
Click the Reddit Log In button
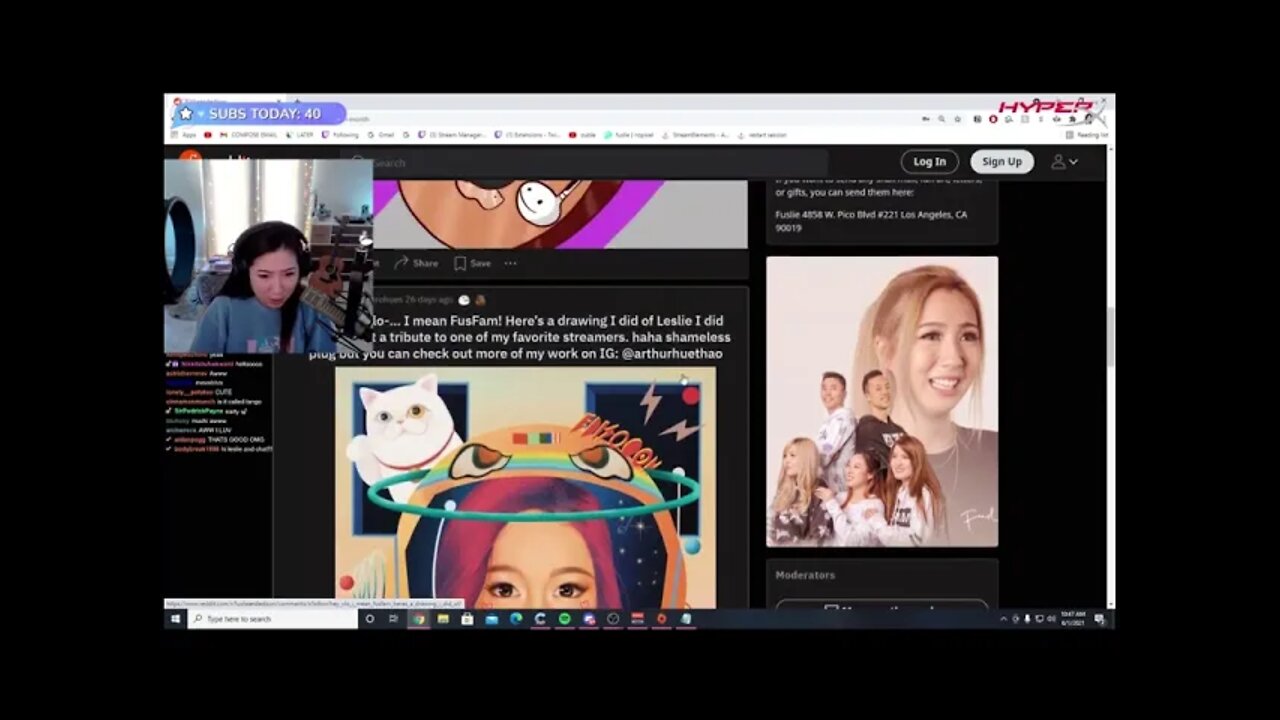click(x=929, y=162)
